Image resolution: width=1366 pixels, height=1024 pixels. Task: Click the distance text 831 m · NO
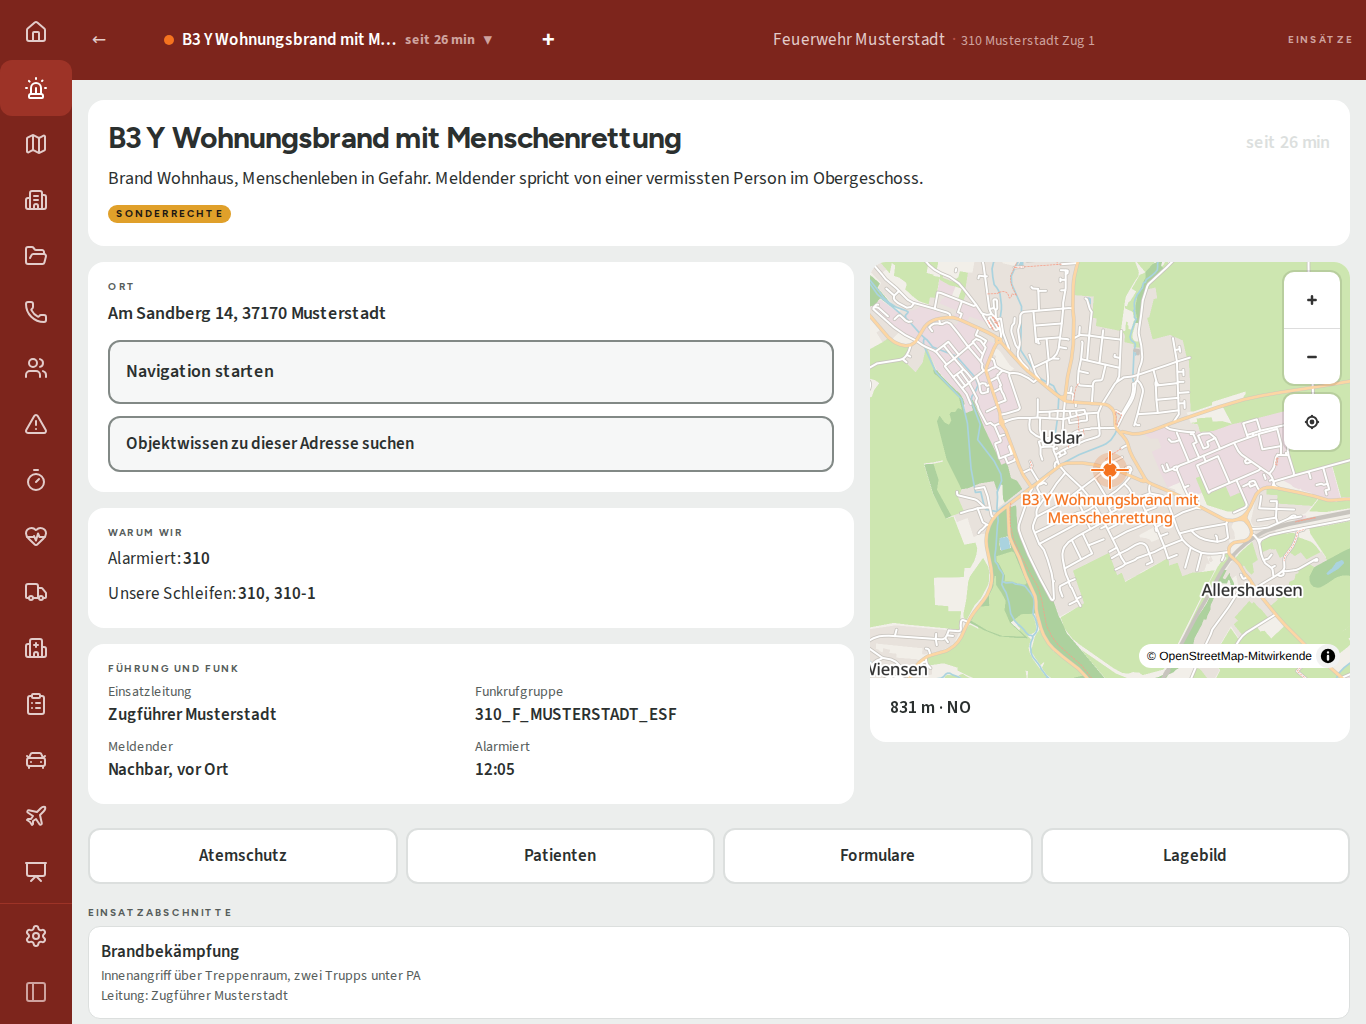tap(930, 707)
